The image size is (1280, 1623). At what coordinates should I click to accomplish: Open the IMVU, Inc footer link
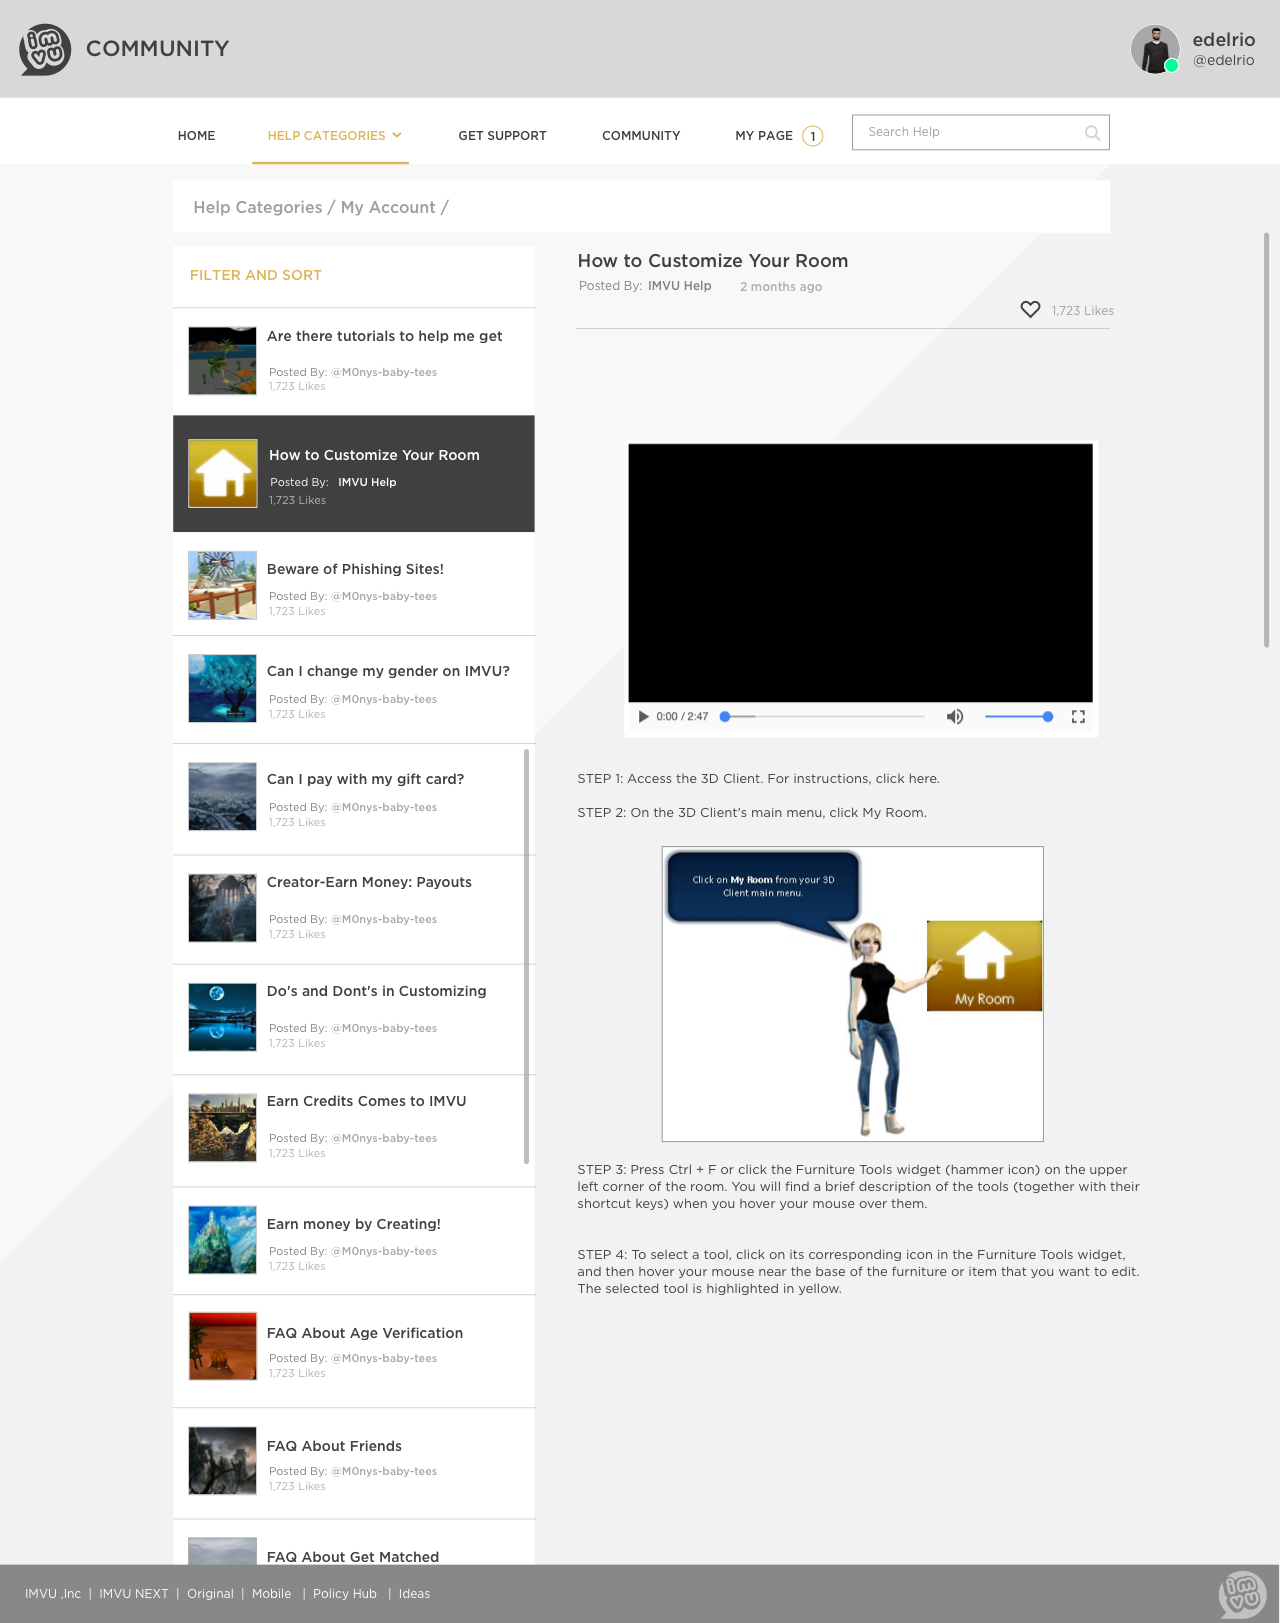coord(53,1594)
